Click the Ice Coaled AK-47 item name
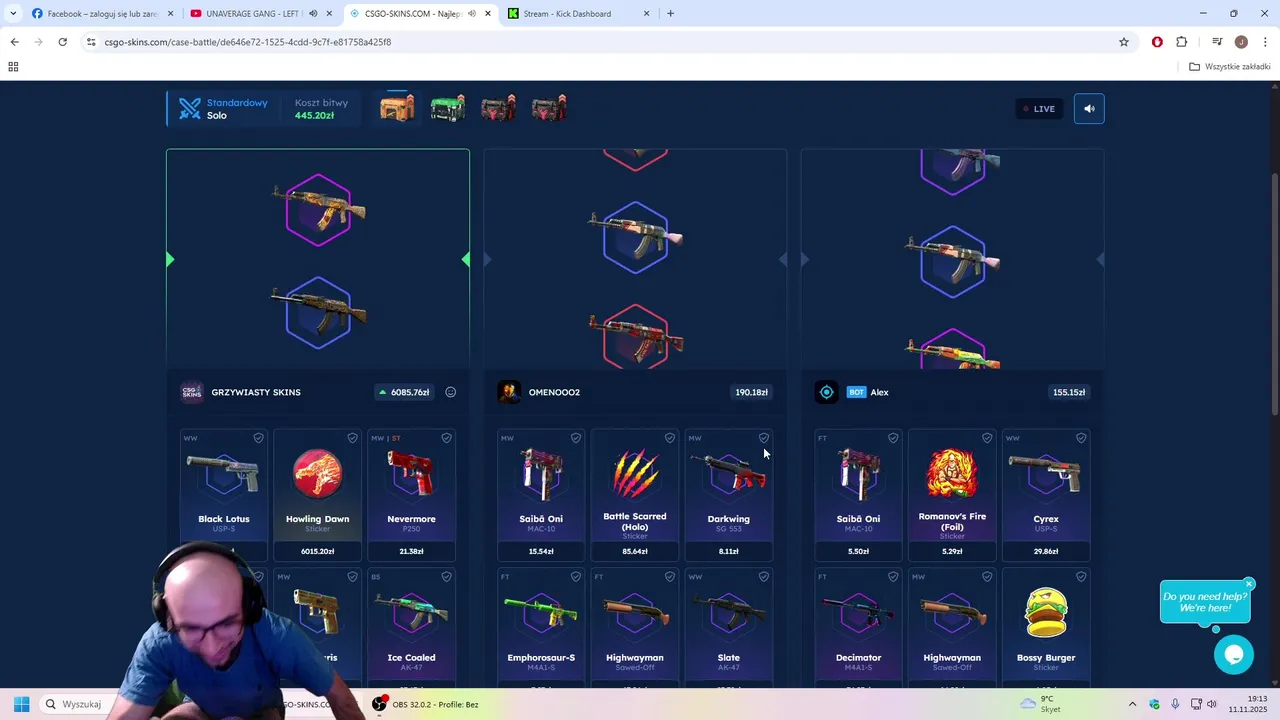This screenshot has width=1280, height=720. [x=411, y=658]
